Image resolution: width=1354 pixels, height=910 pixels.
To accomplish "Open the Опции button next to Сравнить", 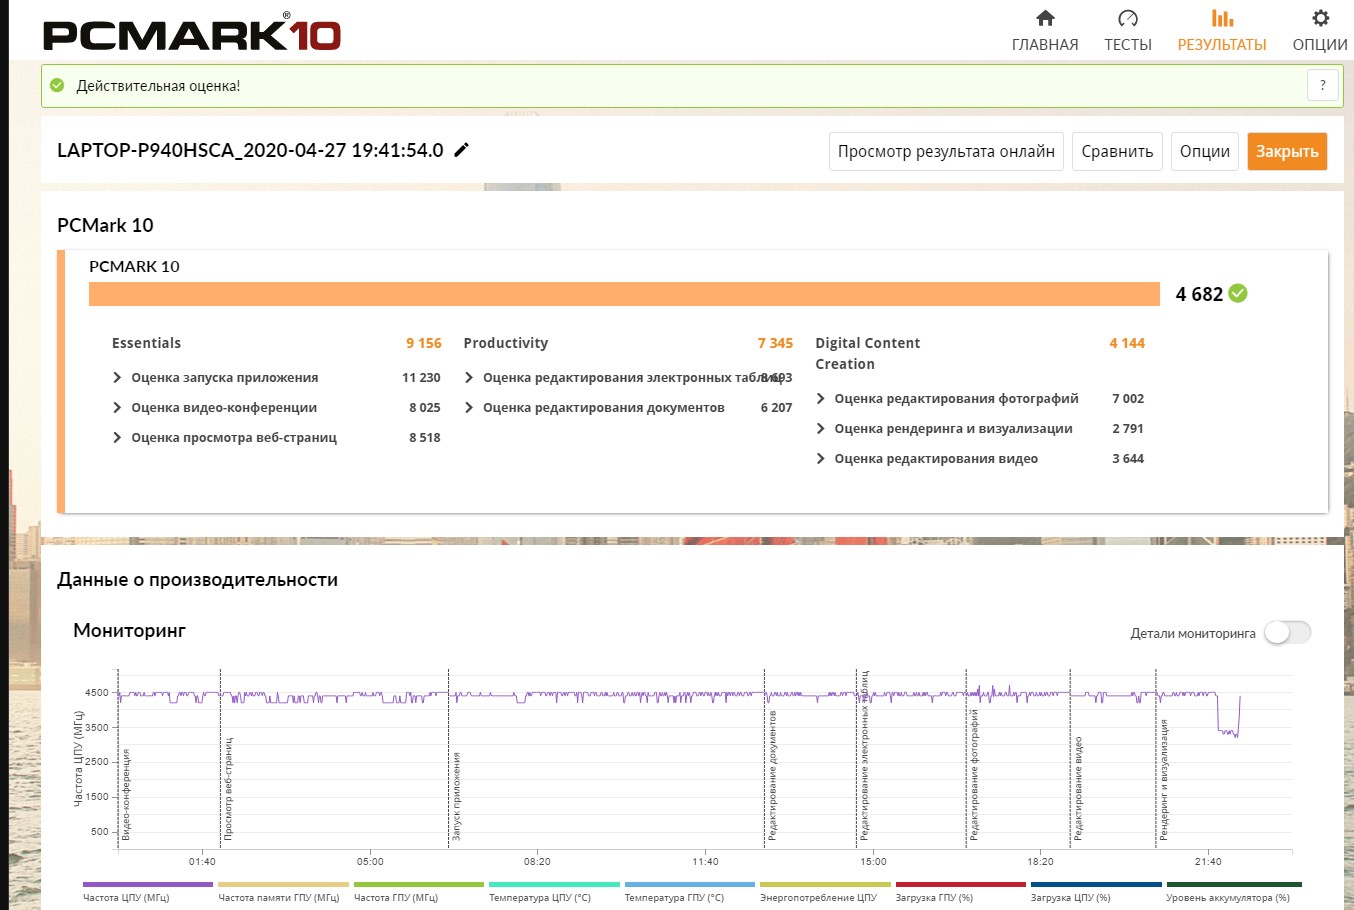I will coord(1204,152).
